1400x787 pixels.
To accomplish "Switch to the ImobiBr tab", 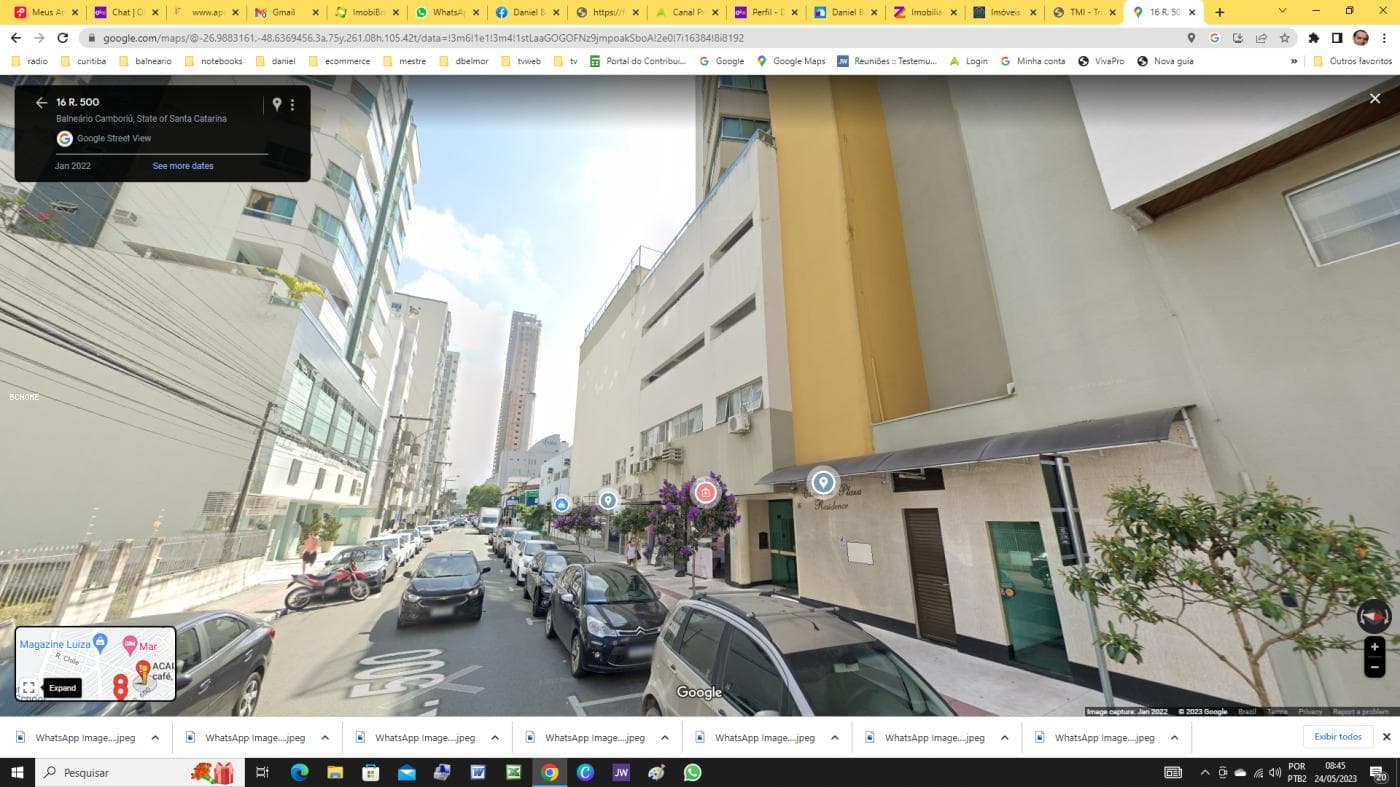I will tap(365, 12).
